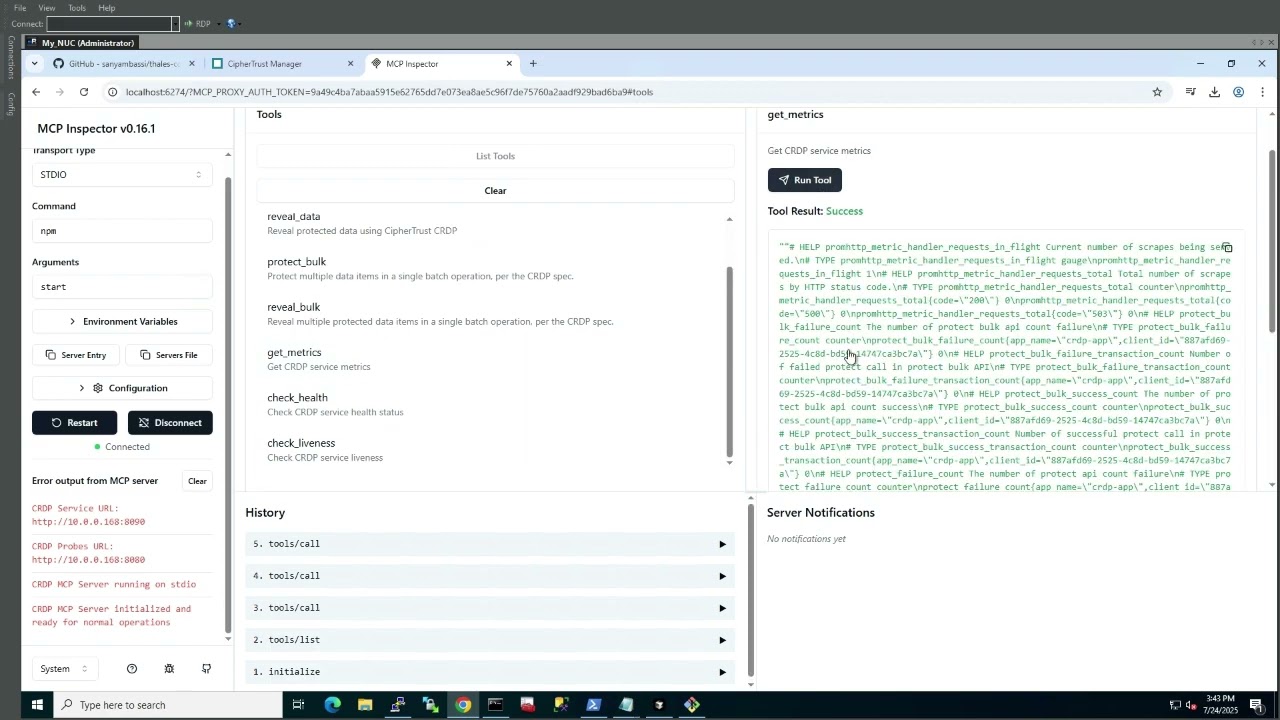Open the media control icon in Chrome toolbar
The image size is (1280, 720).
pyautogui.click(x=1190, y=92)
